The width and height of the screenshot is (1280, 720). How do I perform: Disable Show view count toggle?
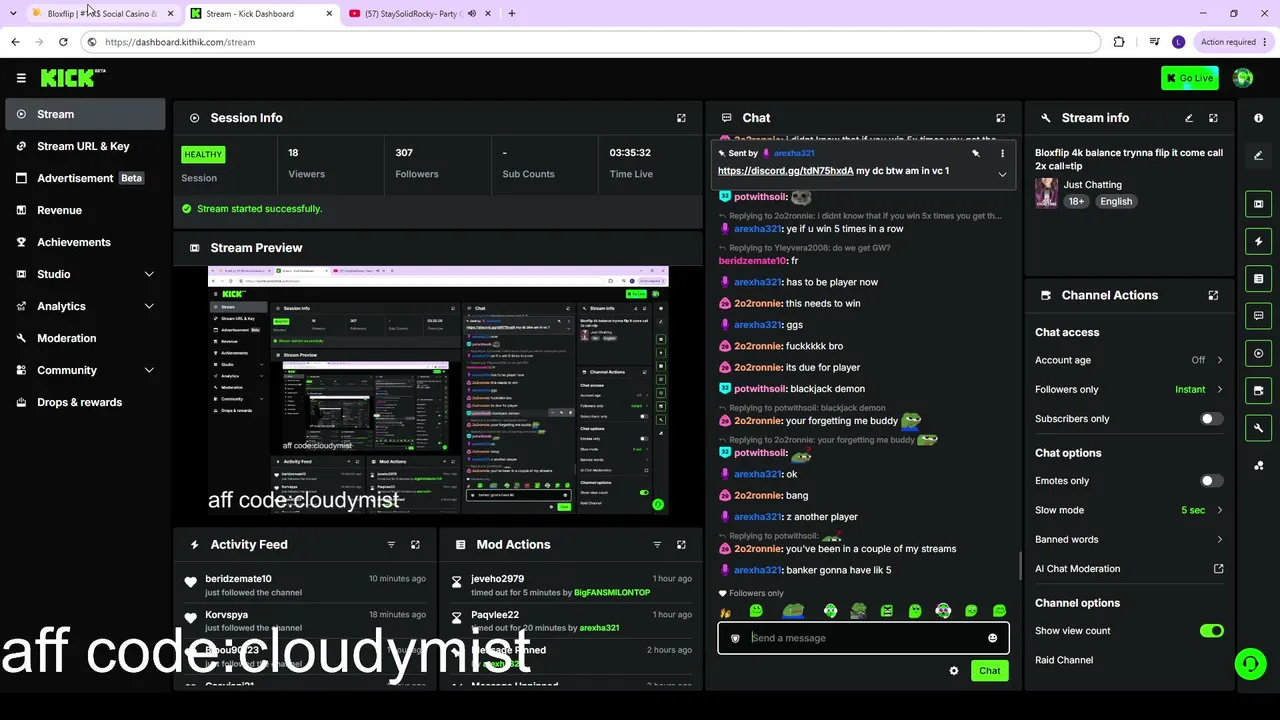click(x=1211, y=631)
